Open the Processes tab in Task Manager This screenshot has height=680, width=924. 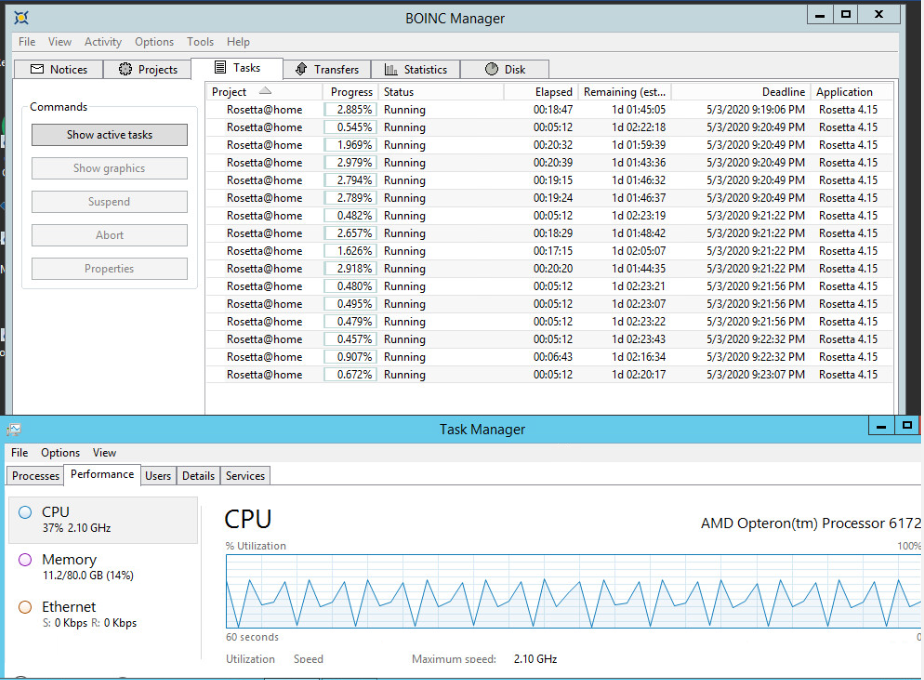(36, 476)
